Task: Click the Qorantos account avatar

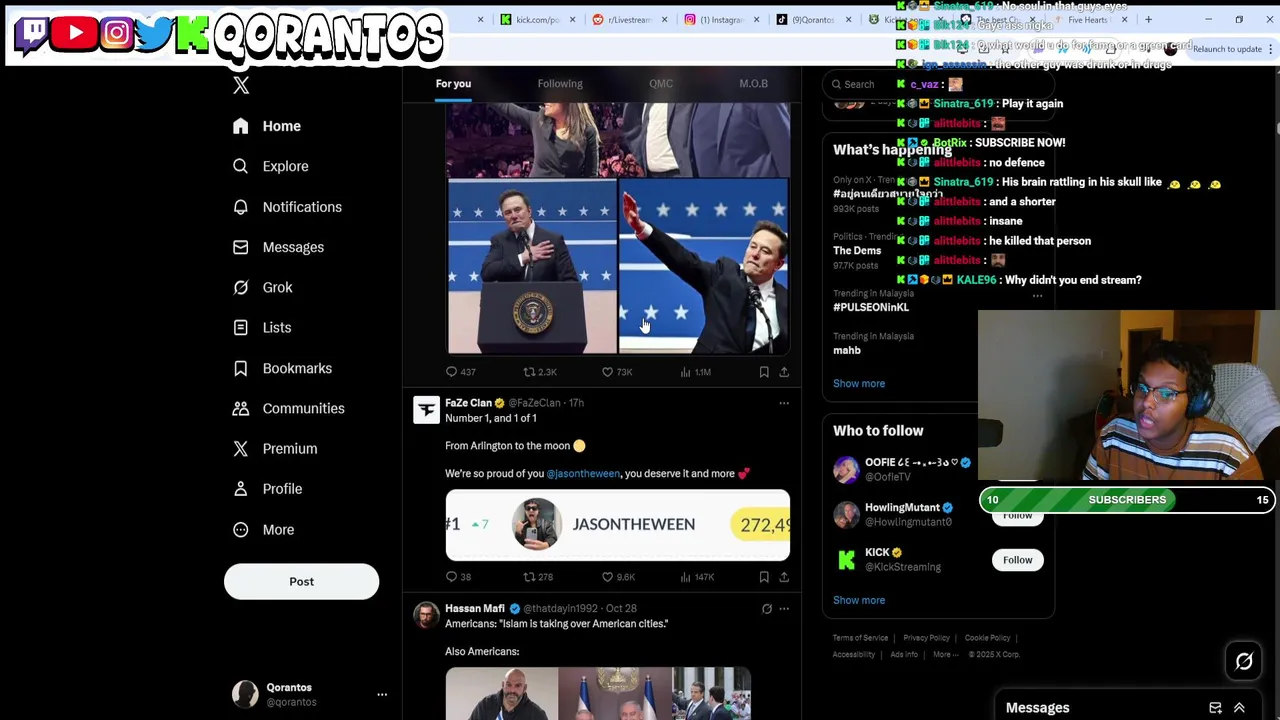Action: coord(245,694)
